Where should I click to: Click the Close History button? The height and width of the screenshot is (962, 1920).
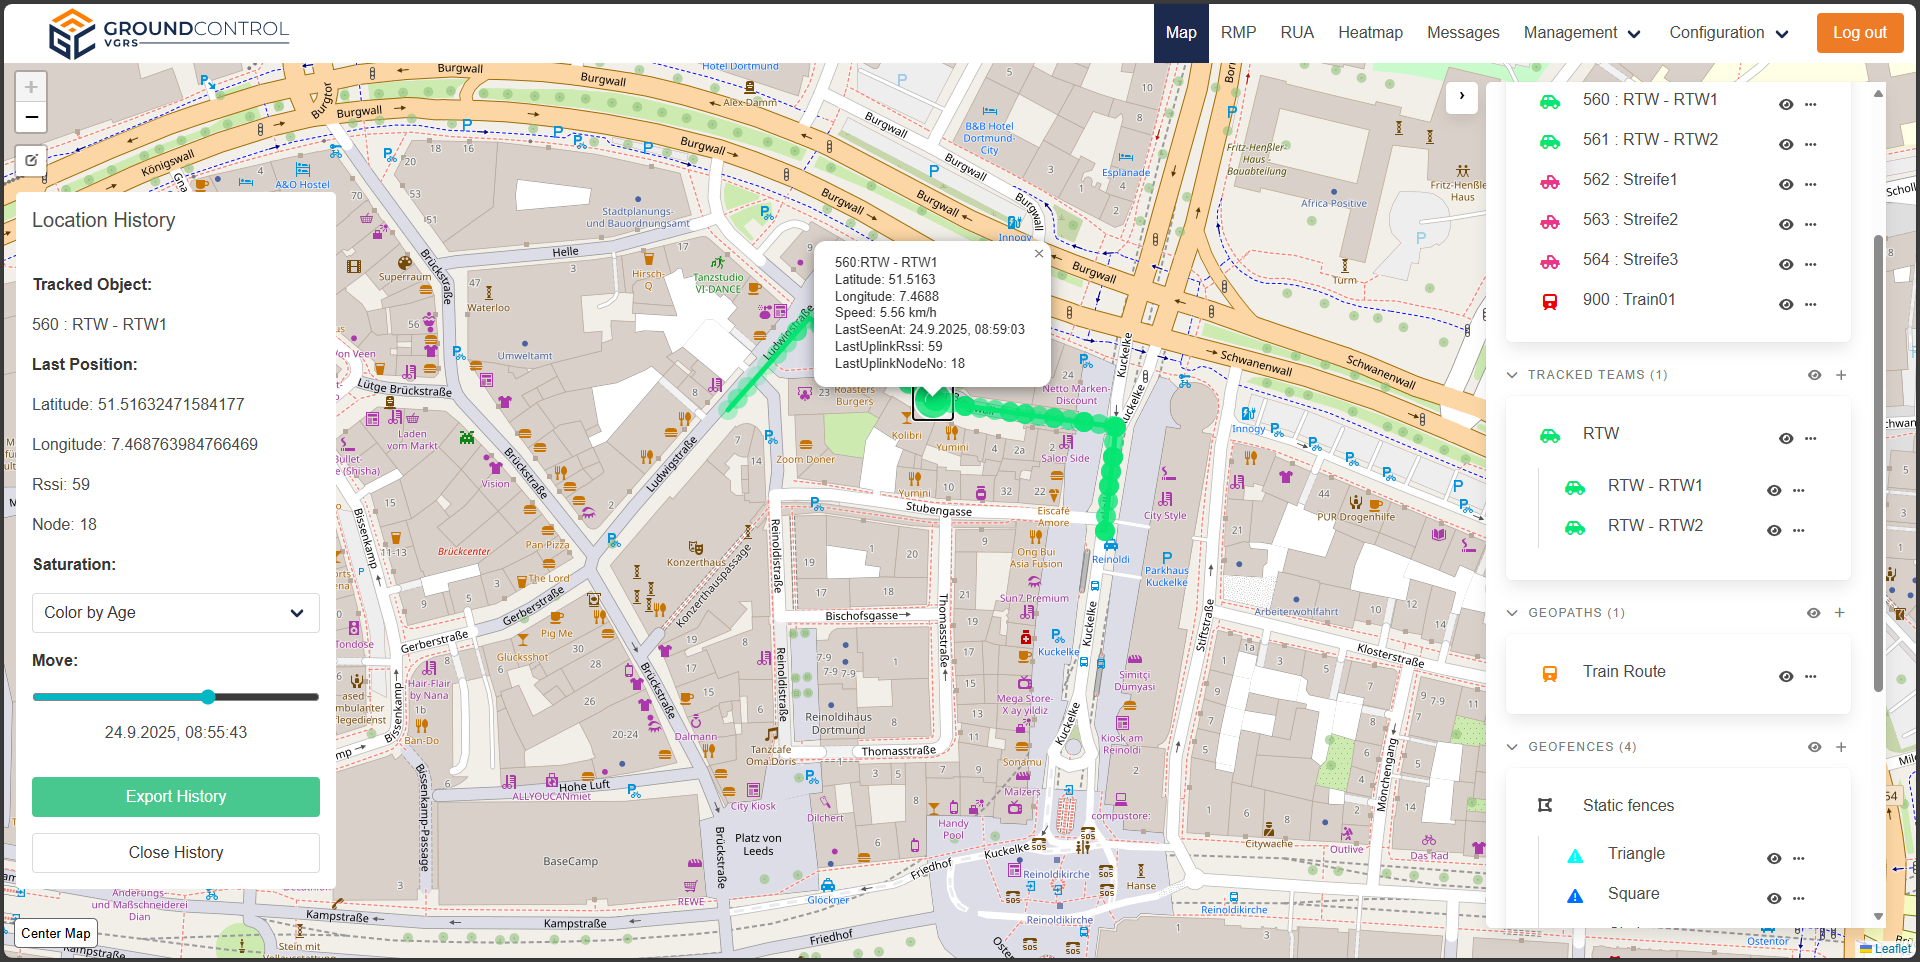click(176, 853)
